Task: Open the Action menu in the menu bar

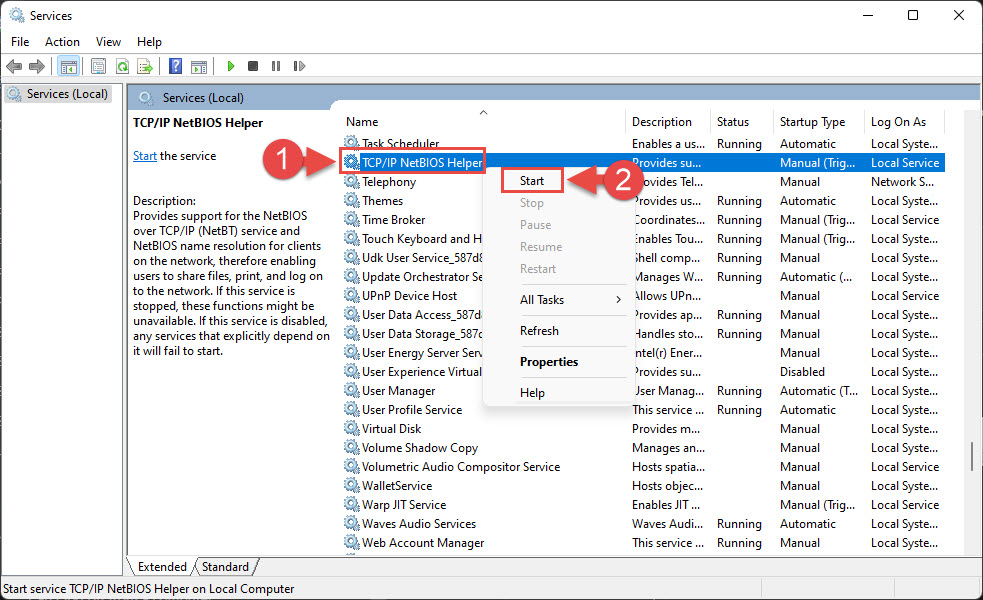Action: tap(62, 42)
